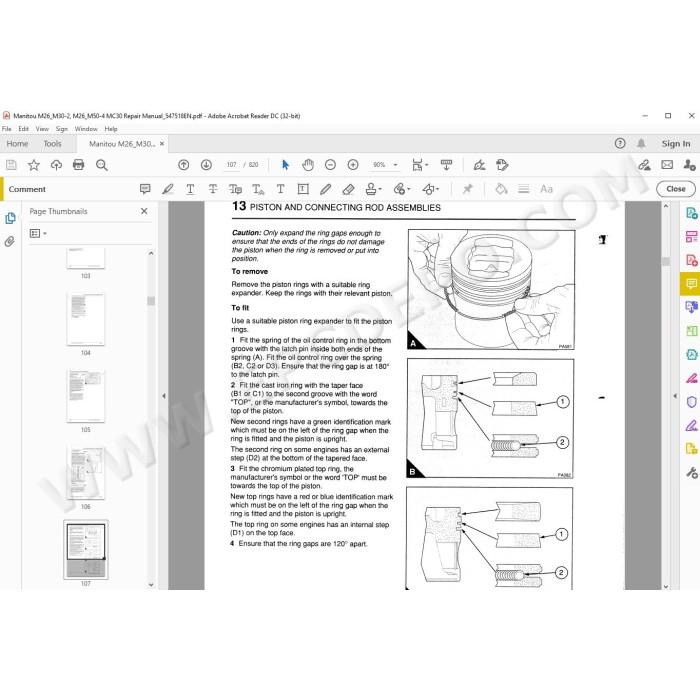
Task: Click the Find text magnifier icon
Action: (102, 165)
